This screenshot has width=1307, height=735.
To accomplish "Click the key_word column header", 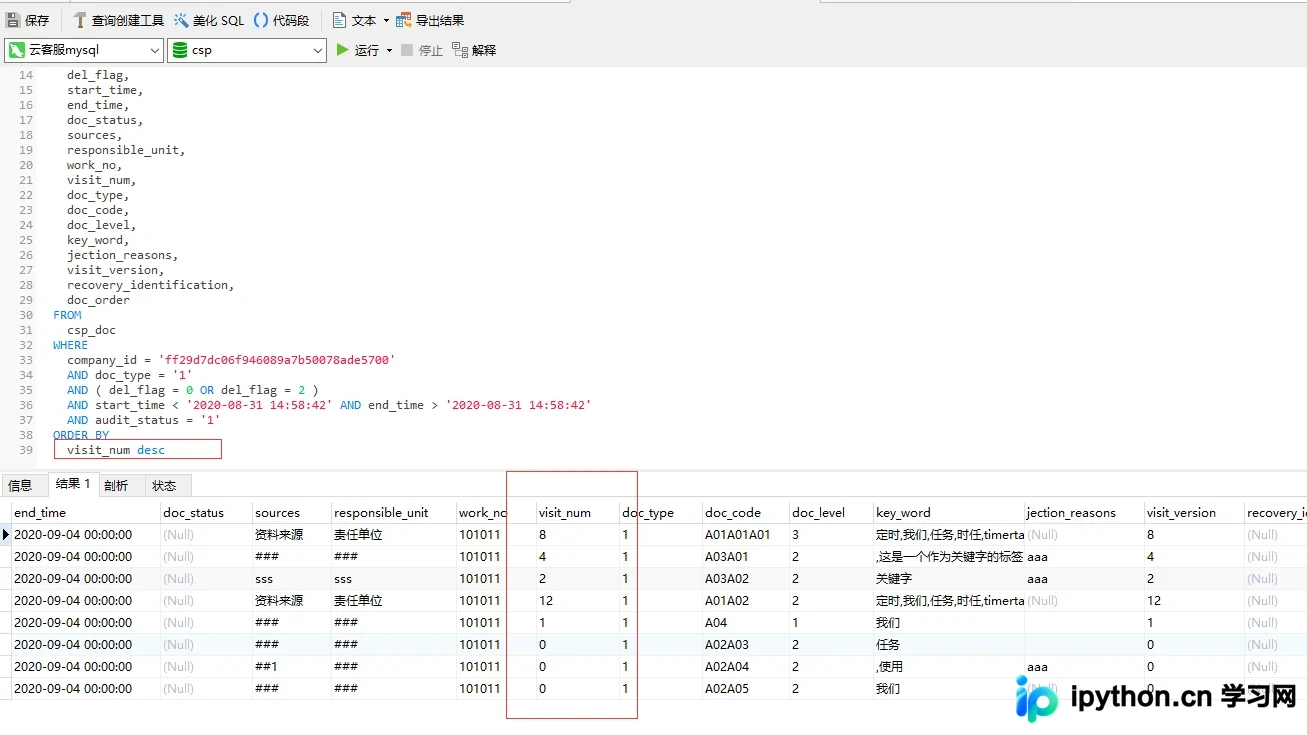I will click(949, 512).
